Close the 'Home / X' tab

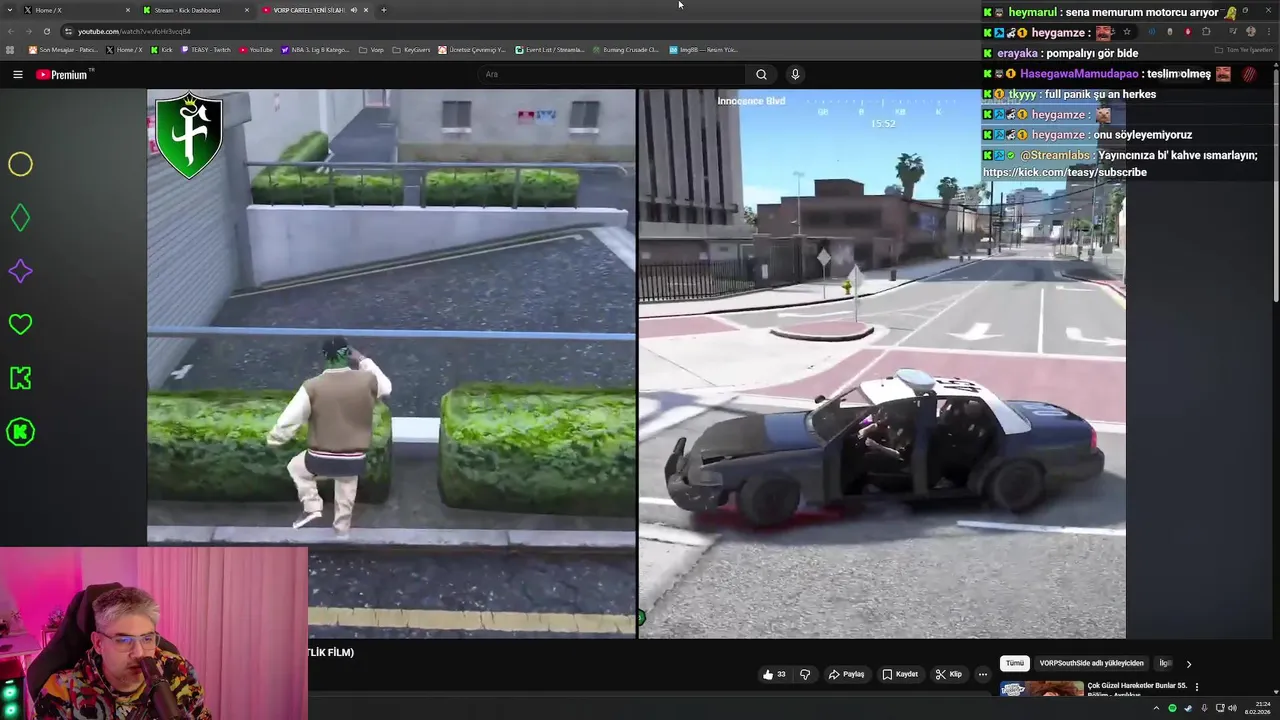pyautogui.click(x=127, y=10)
